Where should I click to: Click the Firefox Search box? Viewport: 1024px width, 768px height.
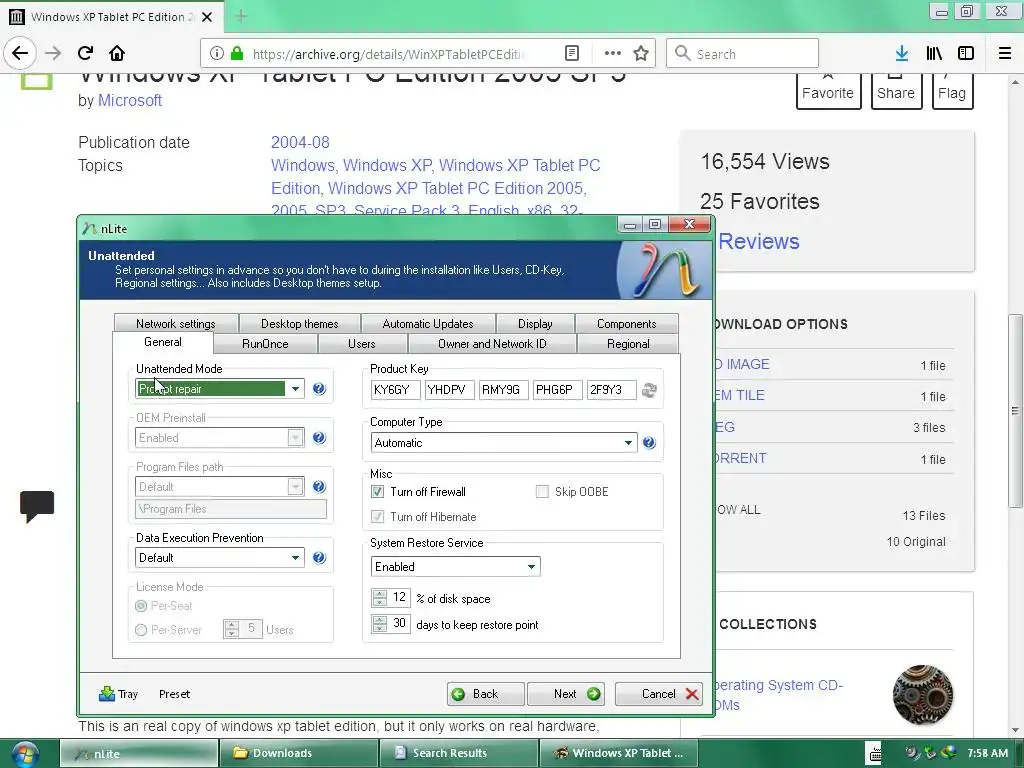(x=743, y=54)
